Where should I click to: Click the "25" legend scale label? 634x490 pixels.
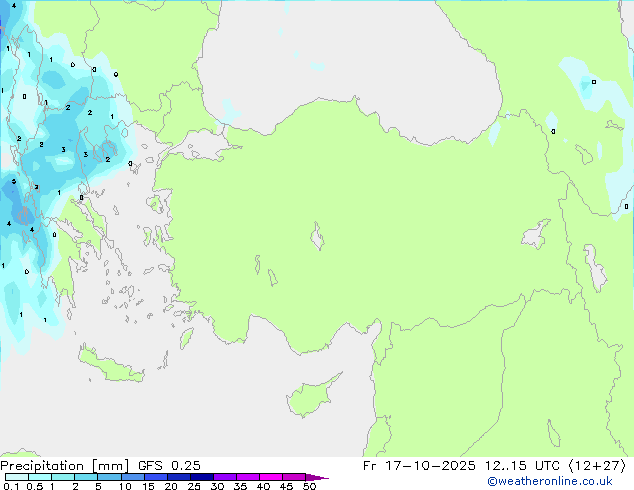click(x=194, y=486)
